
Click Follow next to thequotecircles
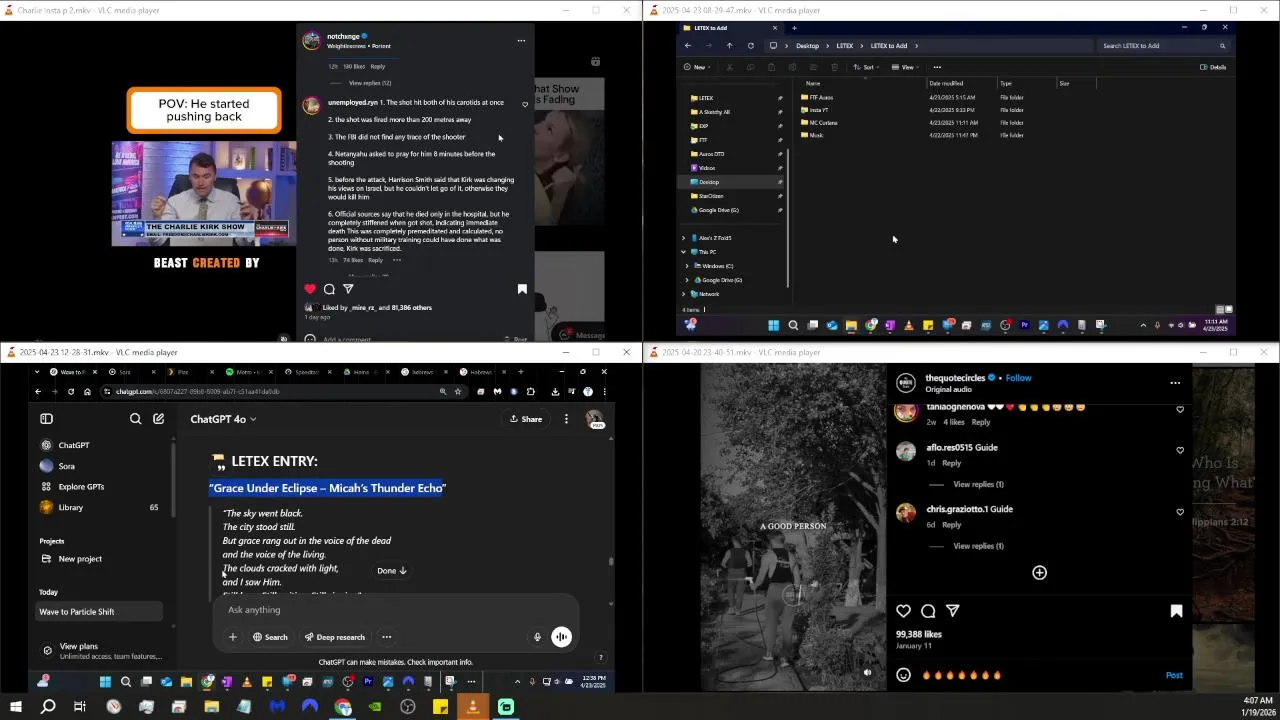(x=1018, y=378)
